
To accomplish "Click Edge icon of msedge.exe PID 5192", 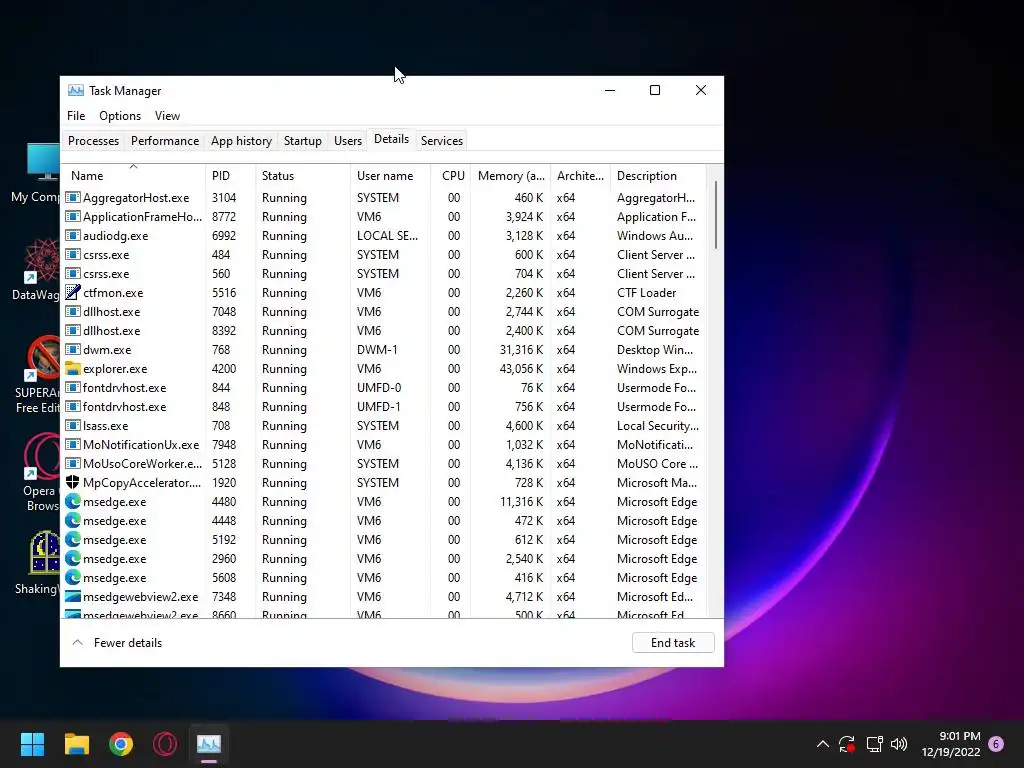I will tap(72, 539).
